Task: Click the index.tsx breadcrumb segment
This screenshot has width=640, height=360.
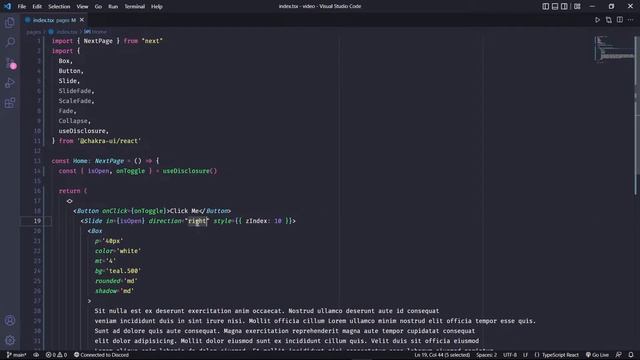Action: coord(63,31)
